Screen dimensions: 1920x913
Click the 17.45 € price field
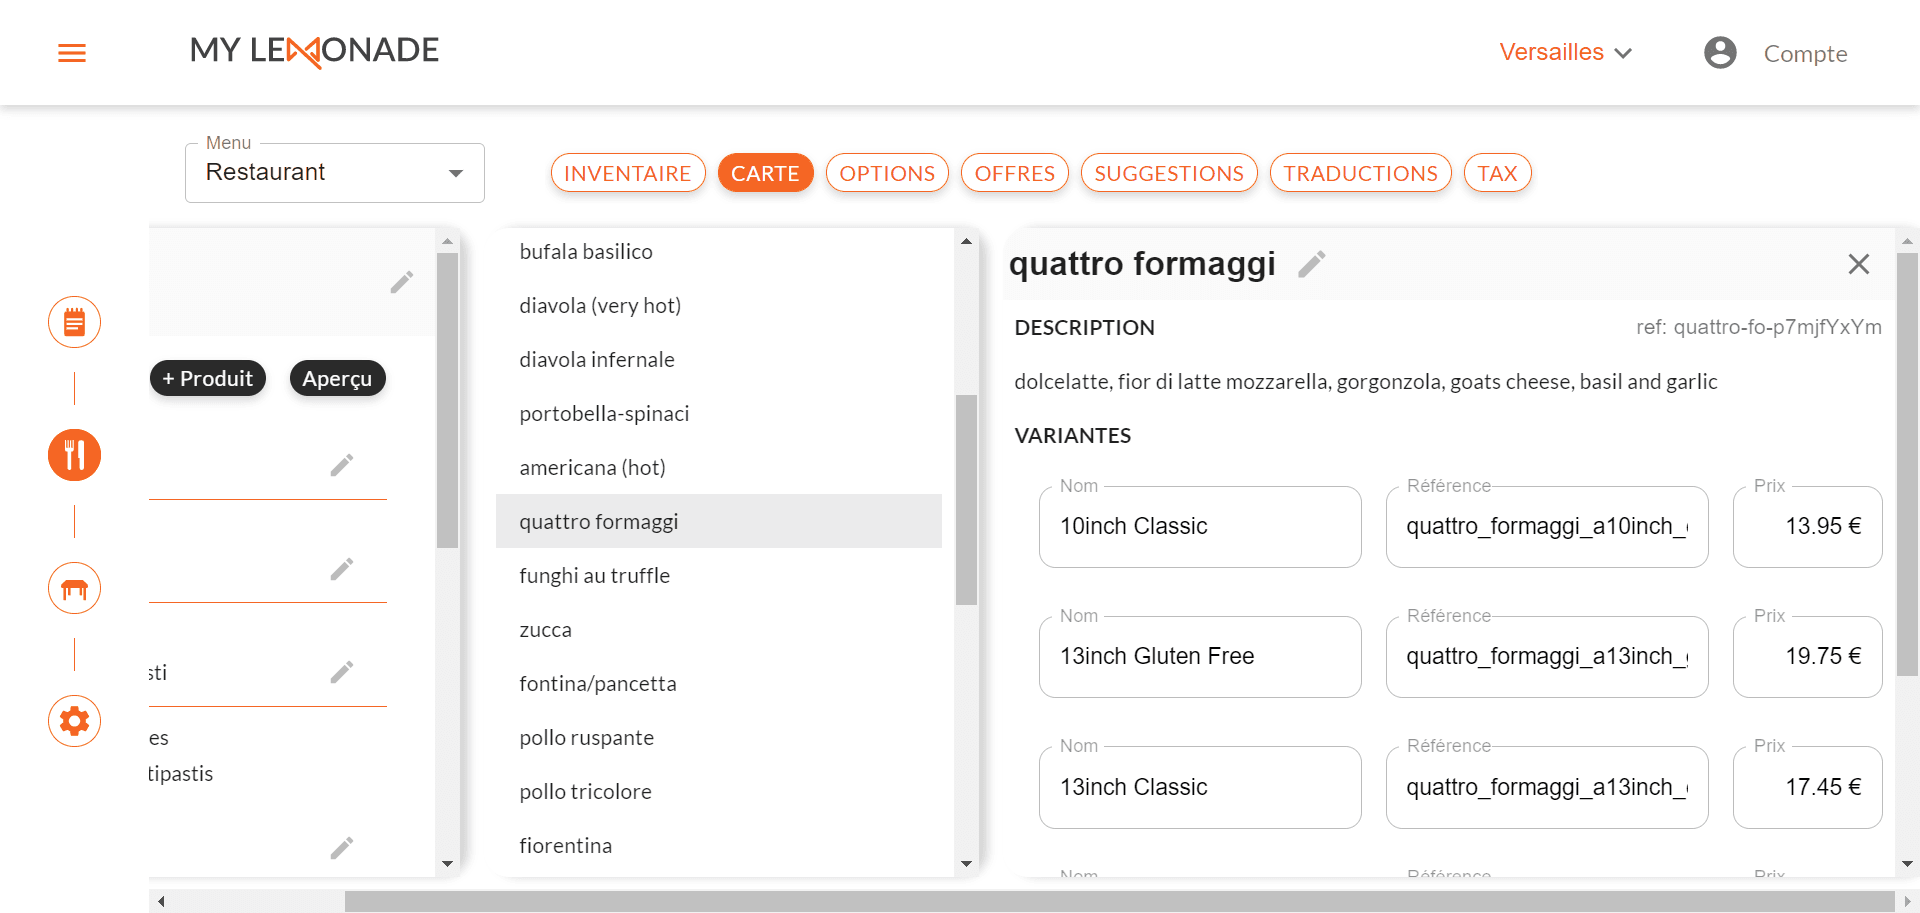click(x=1808, y=788)
